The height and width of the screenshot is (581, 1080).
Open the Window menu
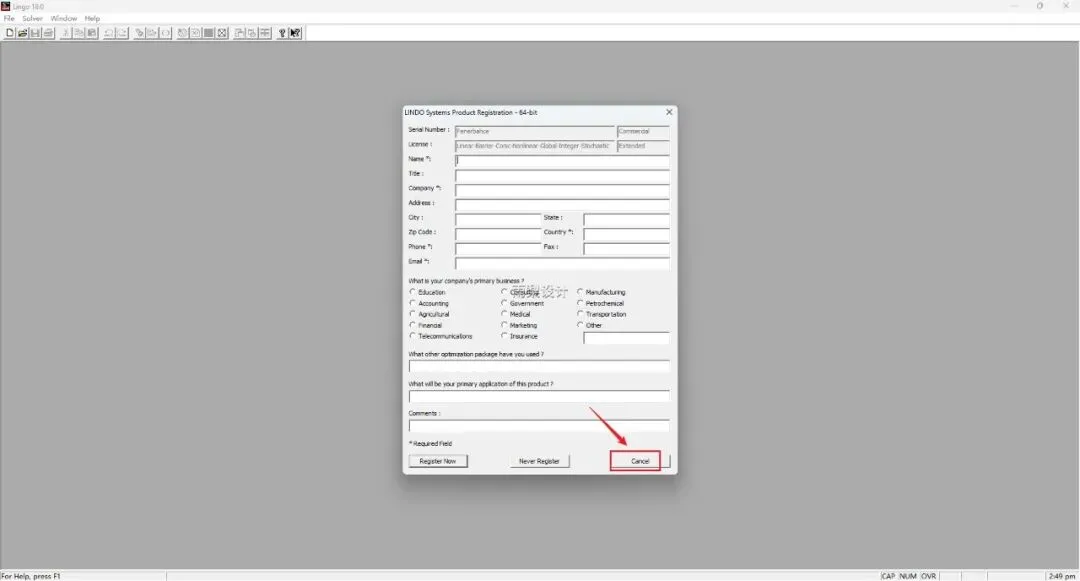click(63, 19)
